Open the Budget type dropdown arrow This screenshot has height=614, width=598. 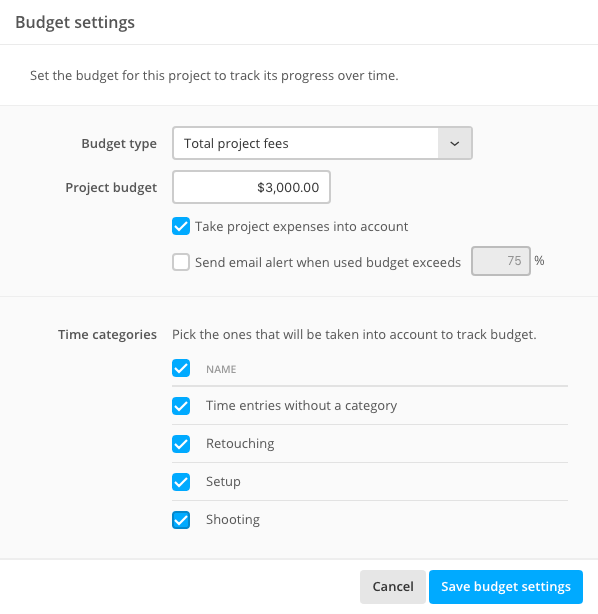coord(455,143)
